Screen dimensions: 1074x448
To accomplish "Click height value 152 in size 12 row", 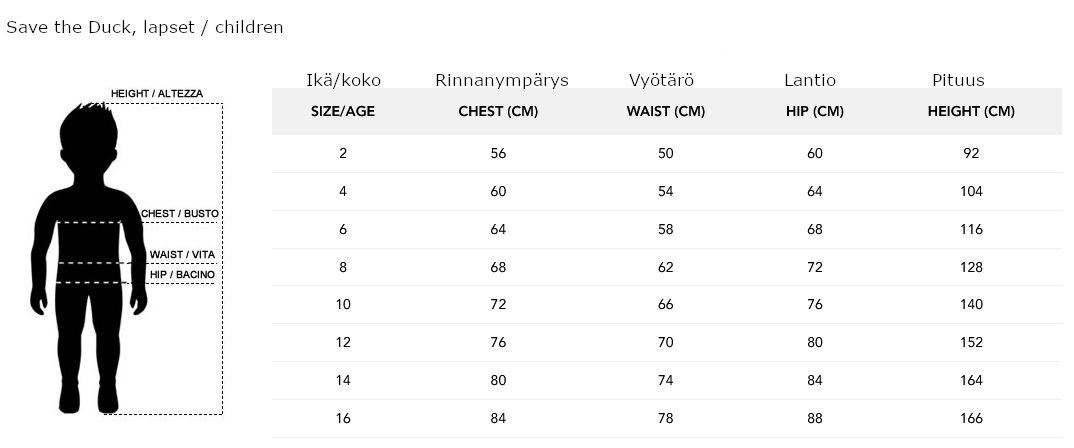I will [971, 343].
